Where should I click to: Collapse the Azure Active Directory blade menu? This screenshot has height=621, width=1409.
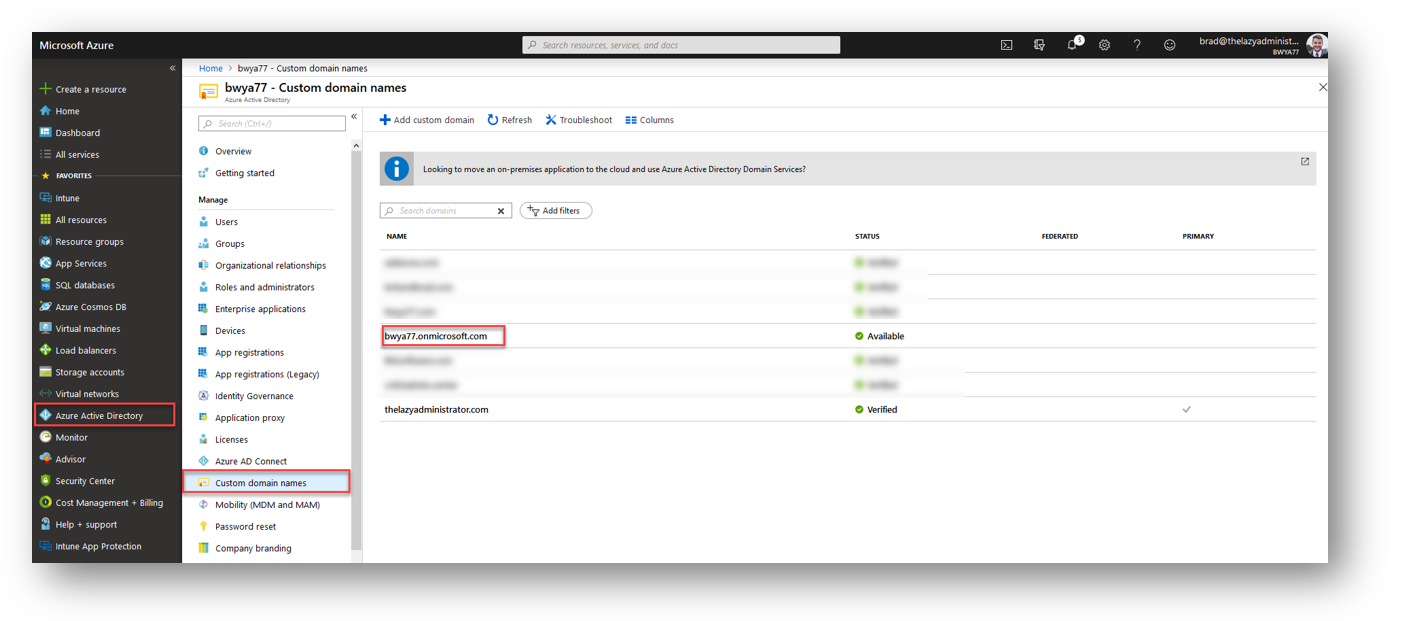[354, 116]
